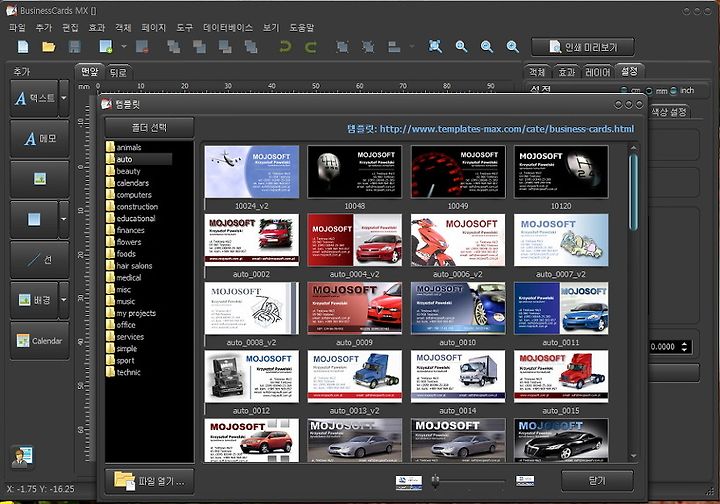This screenshot has width=720, height=504.
Task: Click the last magnifier zoom icon
Action: (512, 46)
